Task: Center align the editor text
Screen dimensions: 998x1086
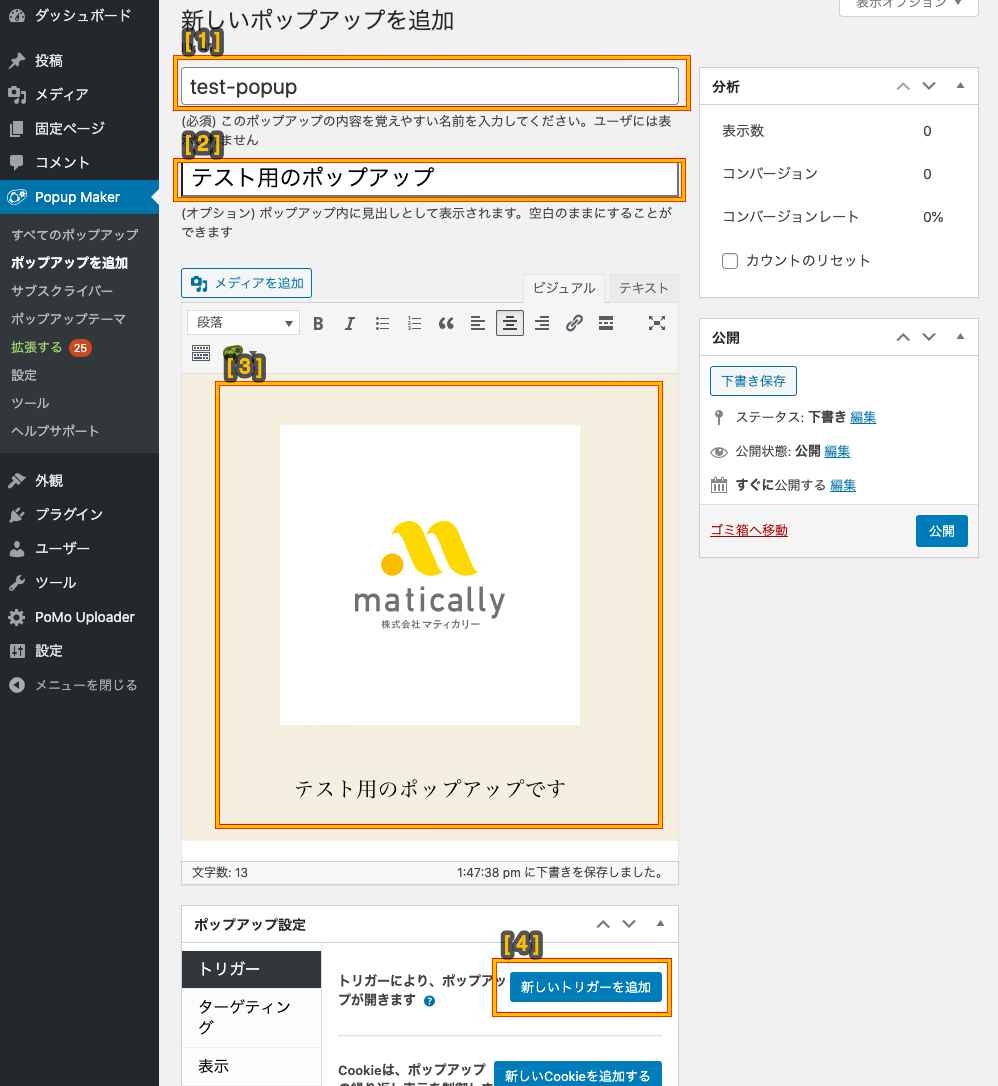Action: point(510,323)
